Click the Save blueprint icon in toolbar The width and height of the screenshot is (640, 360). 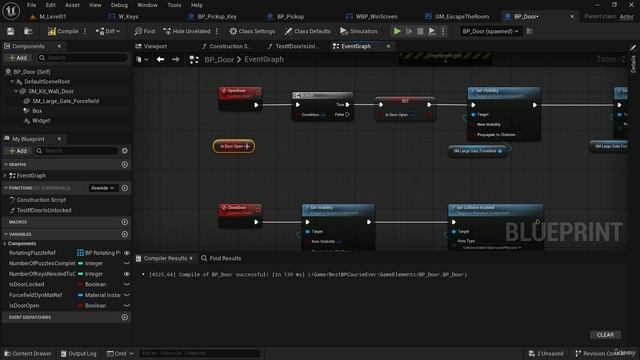(11, 31)
